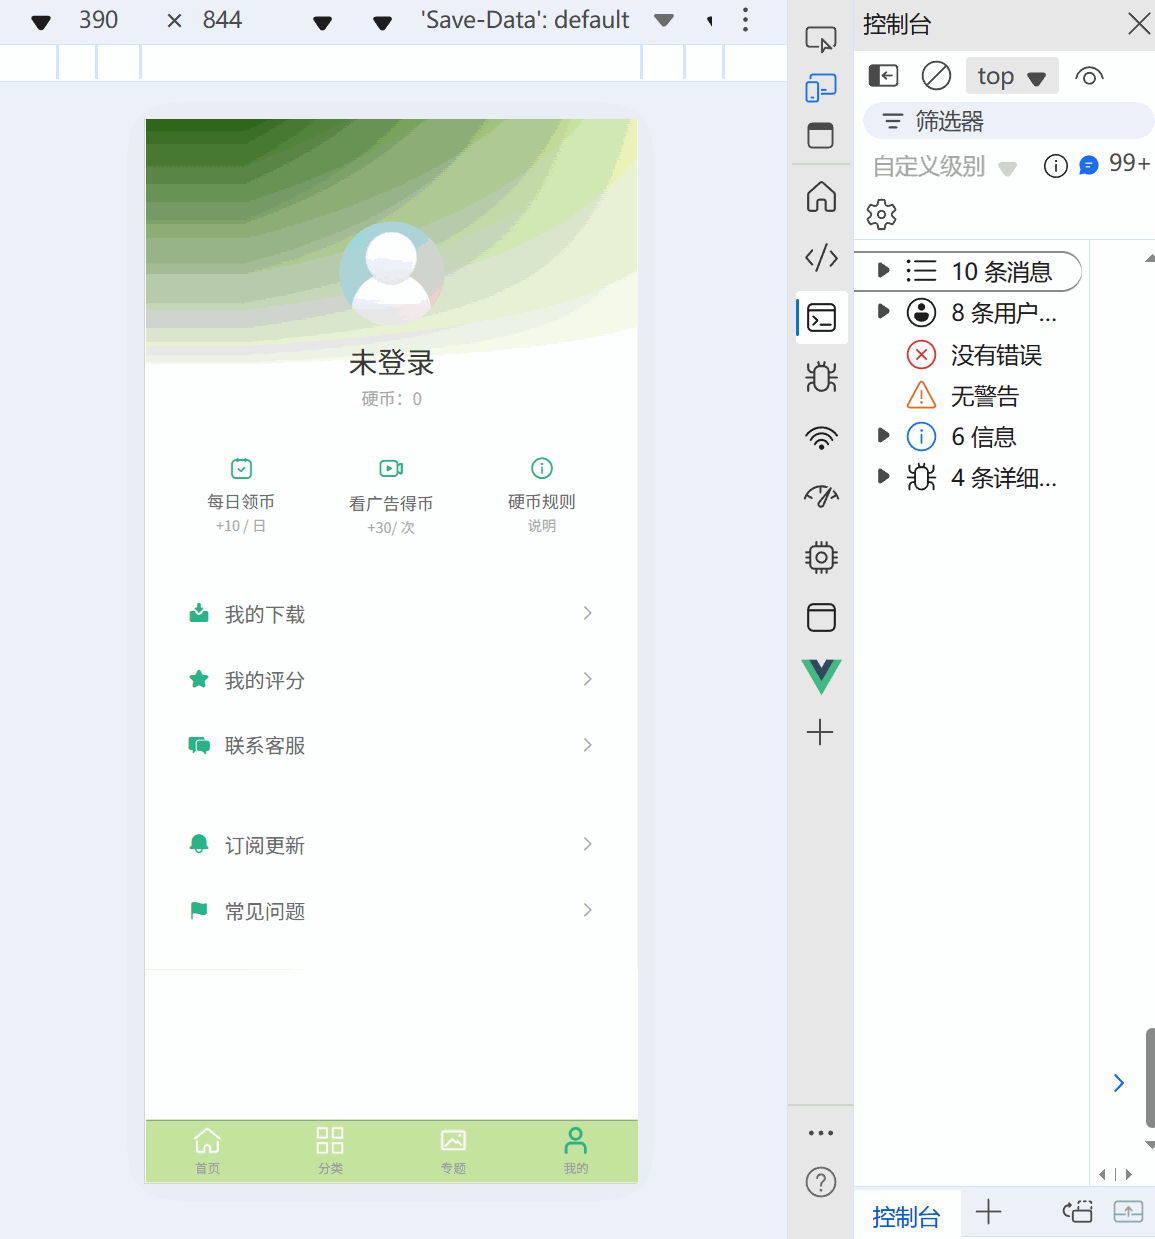Open the 联系客服 row
This screenshot has height=1239, width=1155.
point(391,746)
